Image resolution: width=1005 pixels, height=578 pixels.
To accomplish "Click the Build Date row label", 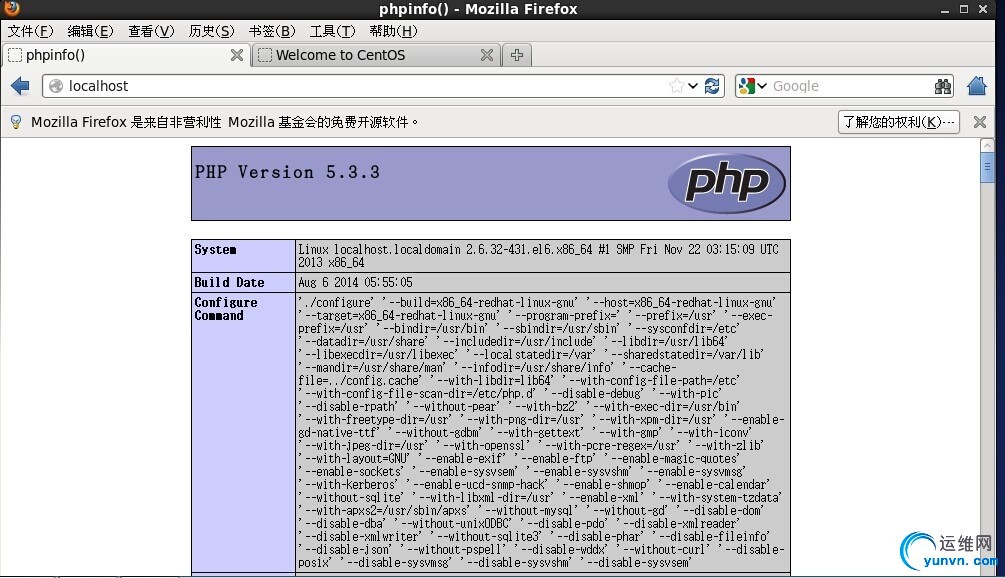I will [229, 282].
